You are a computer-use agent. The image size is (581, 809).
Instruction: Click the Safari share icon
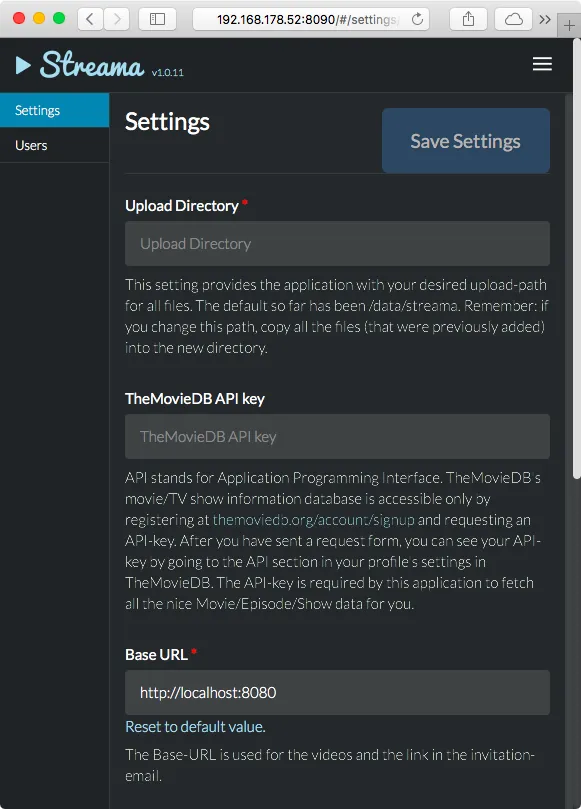[470, 19]
